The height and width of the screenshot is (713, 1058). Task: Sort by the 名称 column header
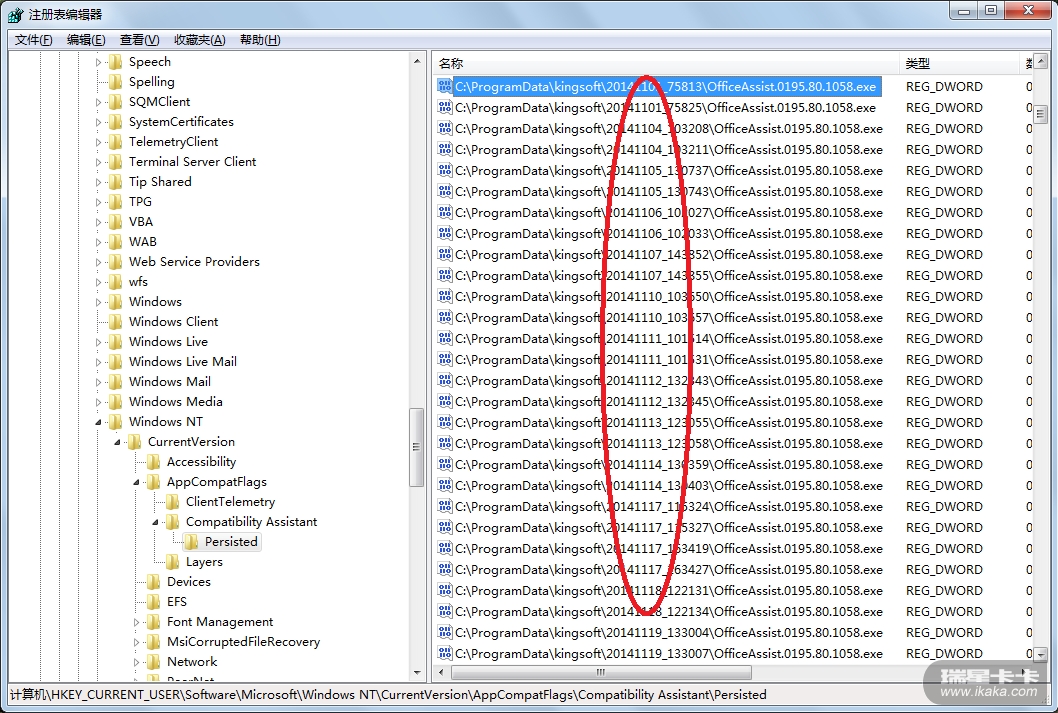[665, 63]
